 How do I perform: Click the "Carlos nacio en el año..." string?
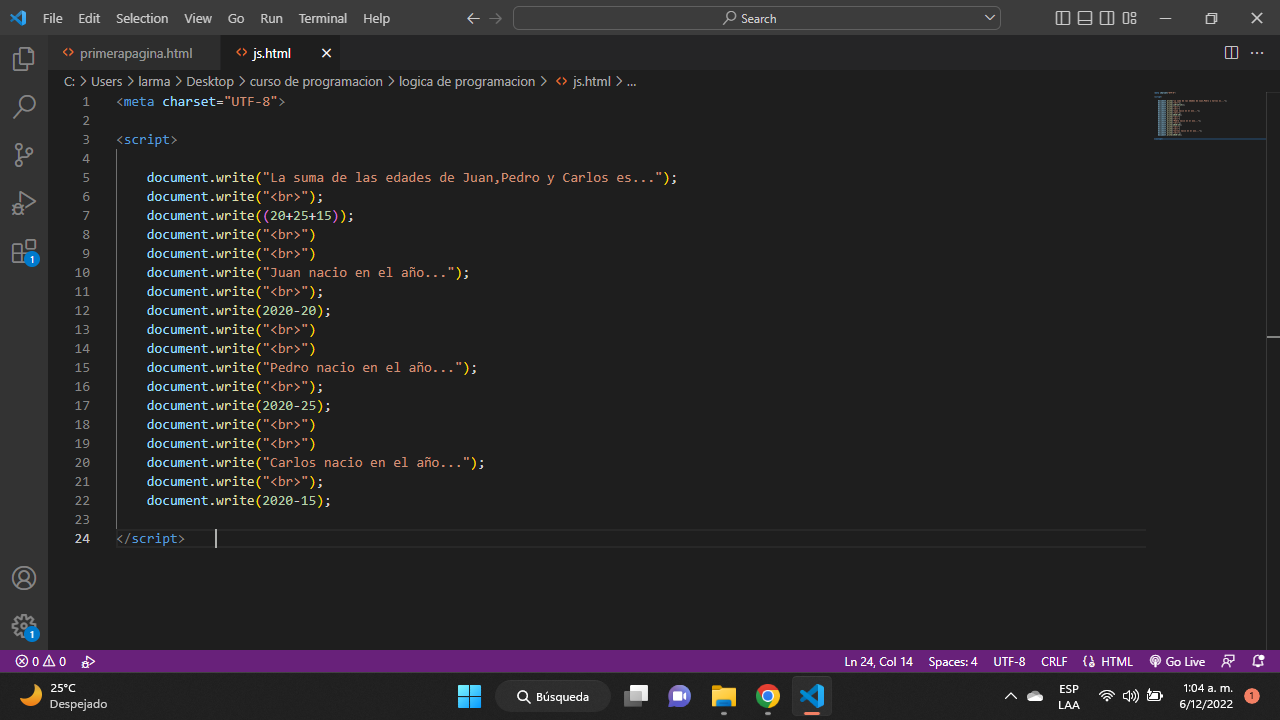(366, 462)
